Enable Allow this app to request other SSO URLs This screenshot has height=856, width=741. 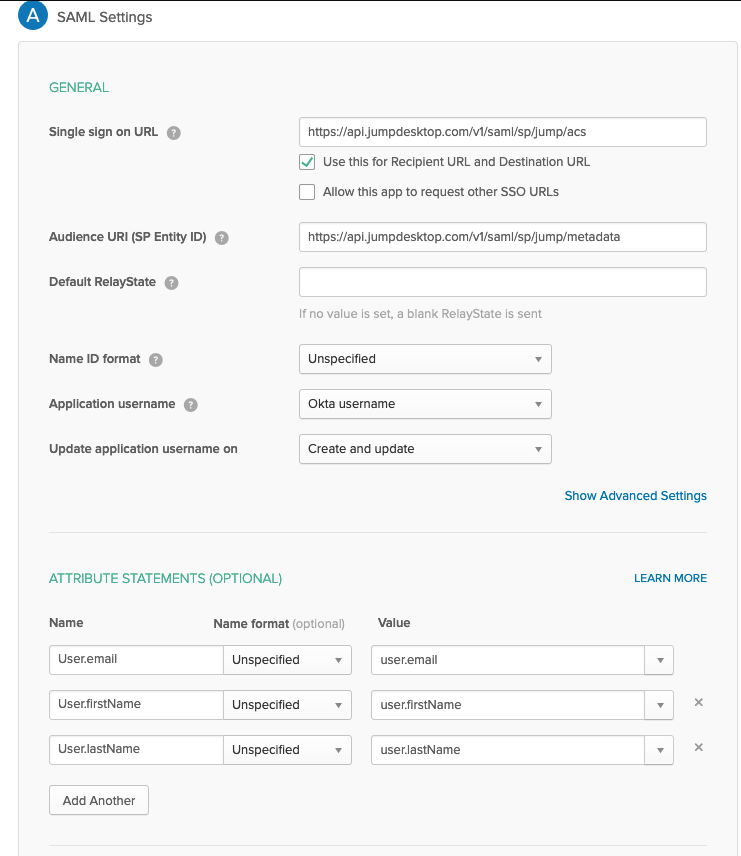tap(307, 191)
